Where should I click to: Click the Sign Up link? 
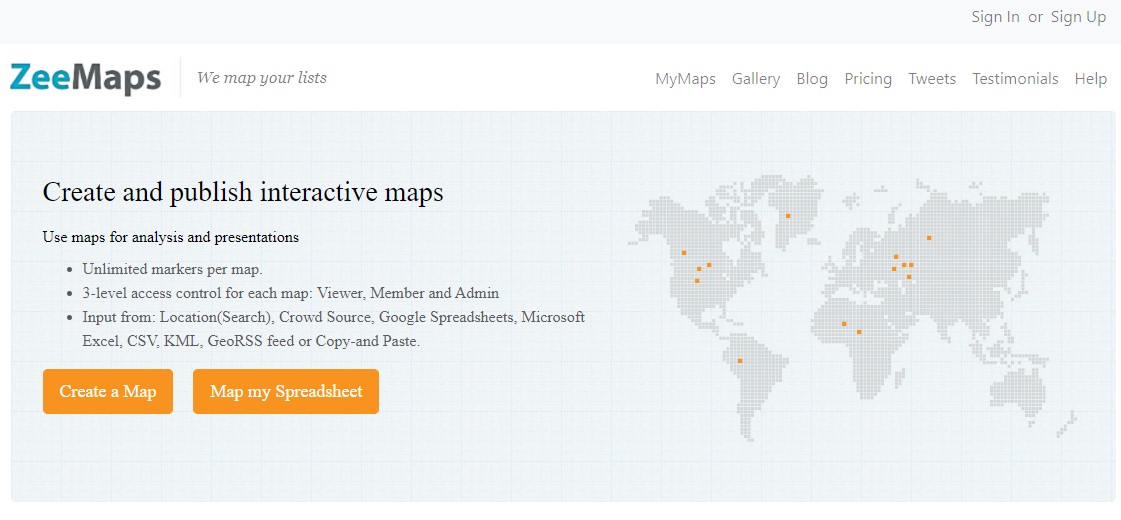tap(1078, 17)
